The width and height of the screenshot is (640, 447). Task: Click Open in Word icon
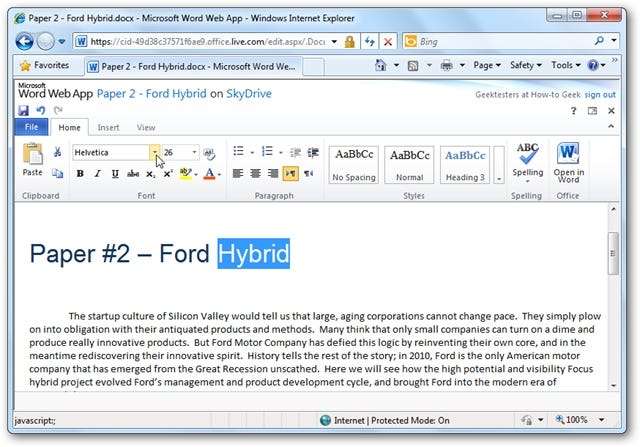point(568,158)
